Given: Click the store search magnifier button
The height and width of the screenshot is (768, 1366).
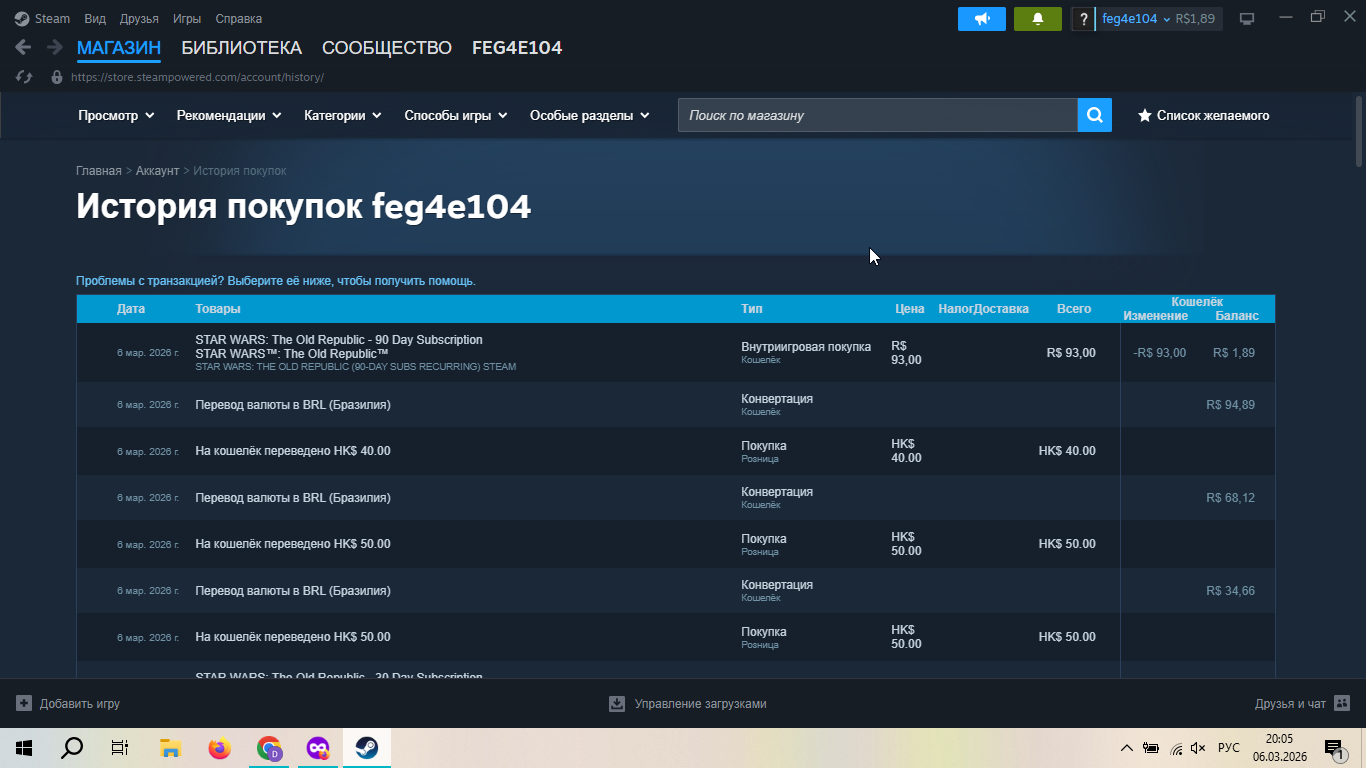Looking at the screenshot, I should pyautogui.click(x=1095, y=115).
